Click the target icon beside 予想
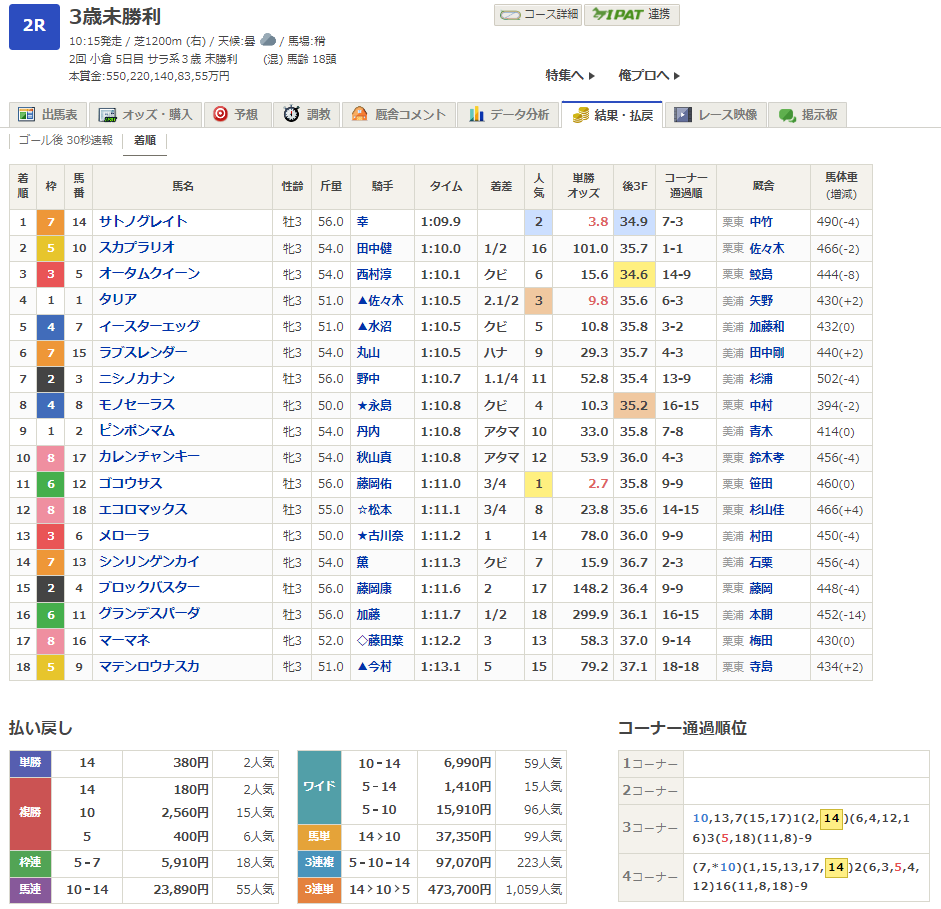The height and width of the screenshot is (909, 941). [x=220, y=115]
